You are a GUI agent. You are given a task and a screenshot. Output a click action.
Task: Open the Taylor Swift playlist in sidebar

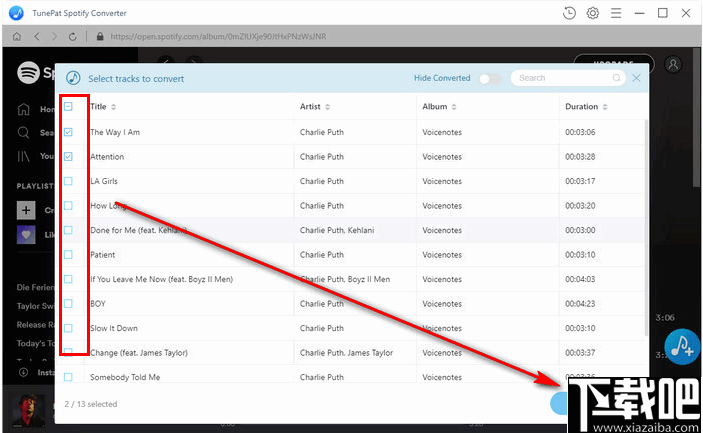(35, 306)
